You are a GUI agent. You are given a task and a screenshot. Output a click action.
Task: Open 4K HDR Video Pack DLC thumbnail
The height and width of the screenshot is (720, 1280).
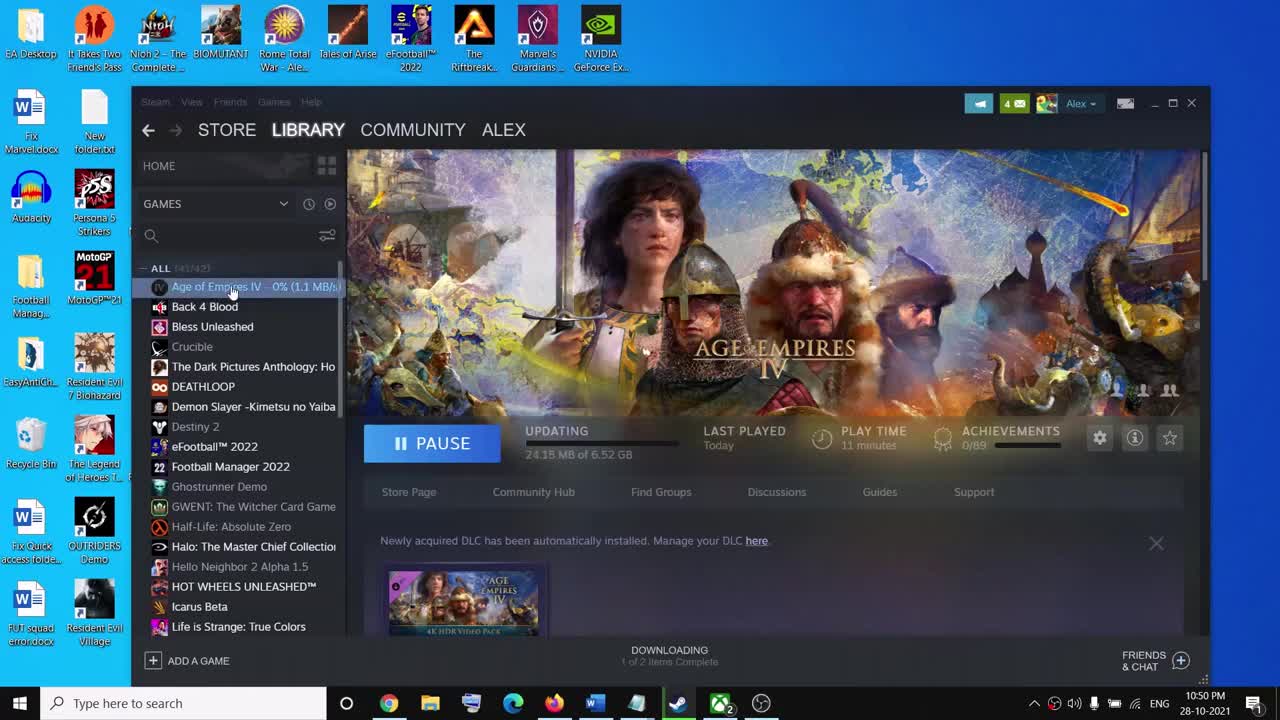pyautogui.click(x=463, y=603)
